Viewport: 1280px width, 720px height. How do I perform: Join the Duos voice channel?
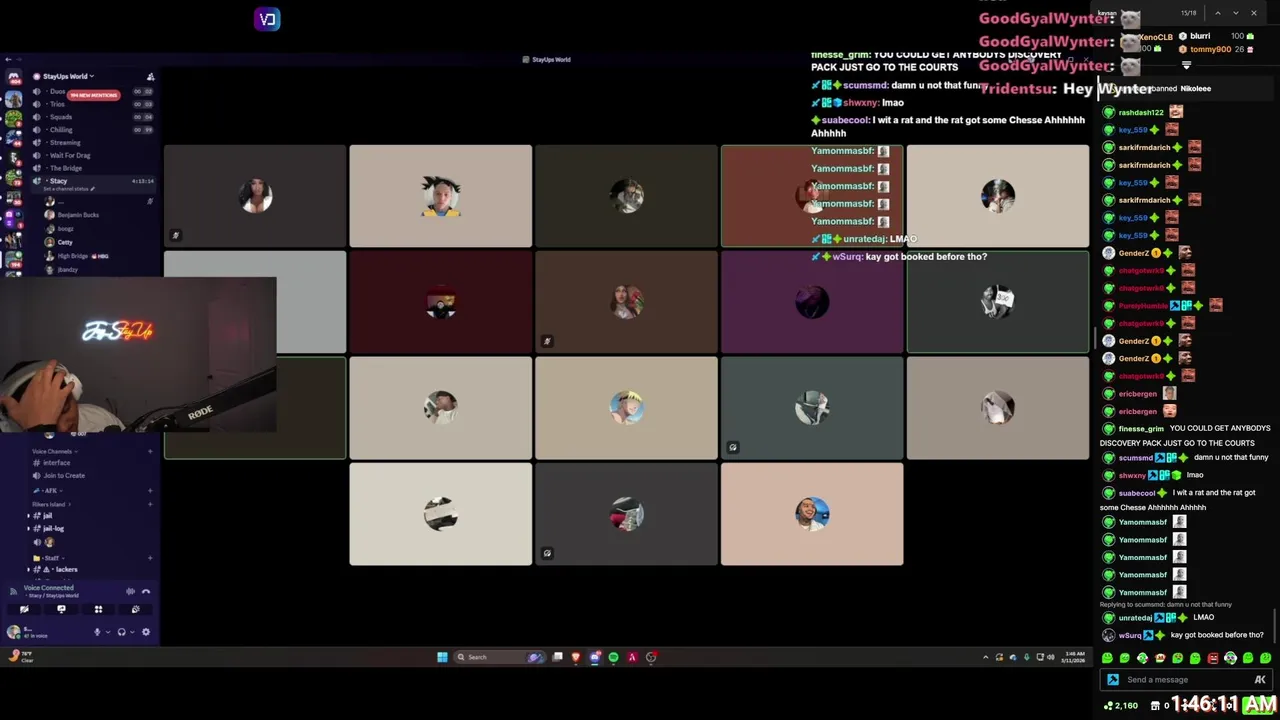[x=57, y=91]
